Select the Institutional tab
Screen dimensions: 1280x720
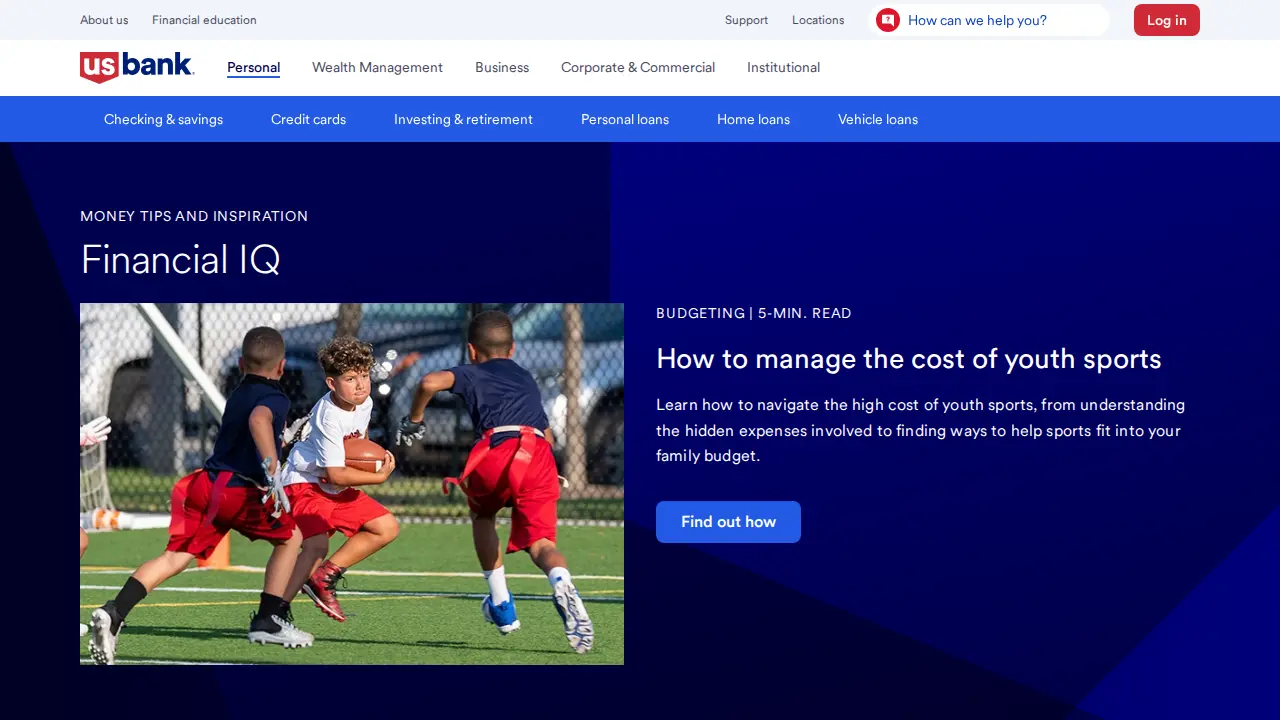click(x=783, y=68)
